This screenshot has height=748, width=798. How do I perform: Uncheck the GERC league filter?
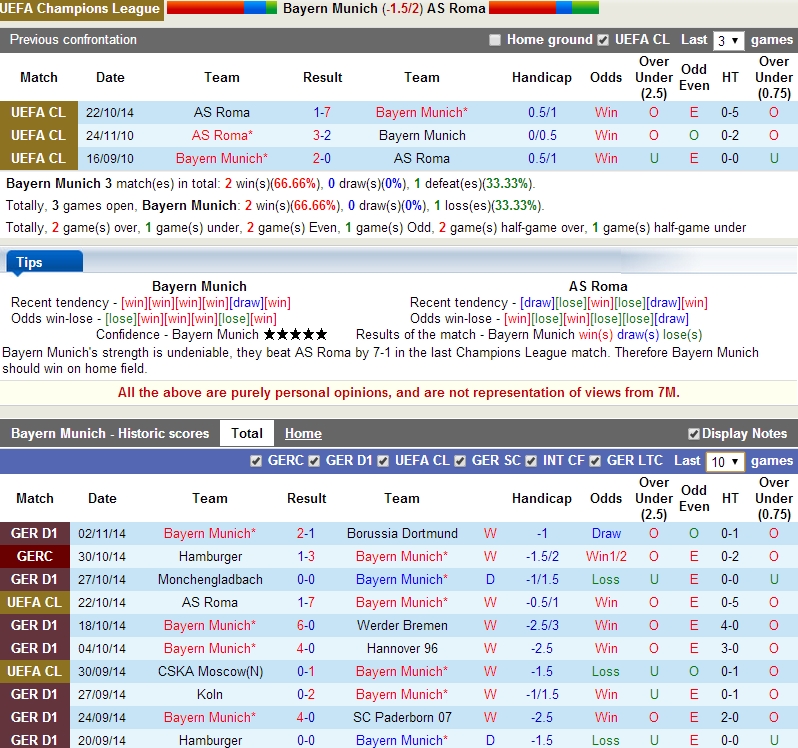click(x=256, y=461)
